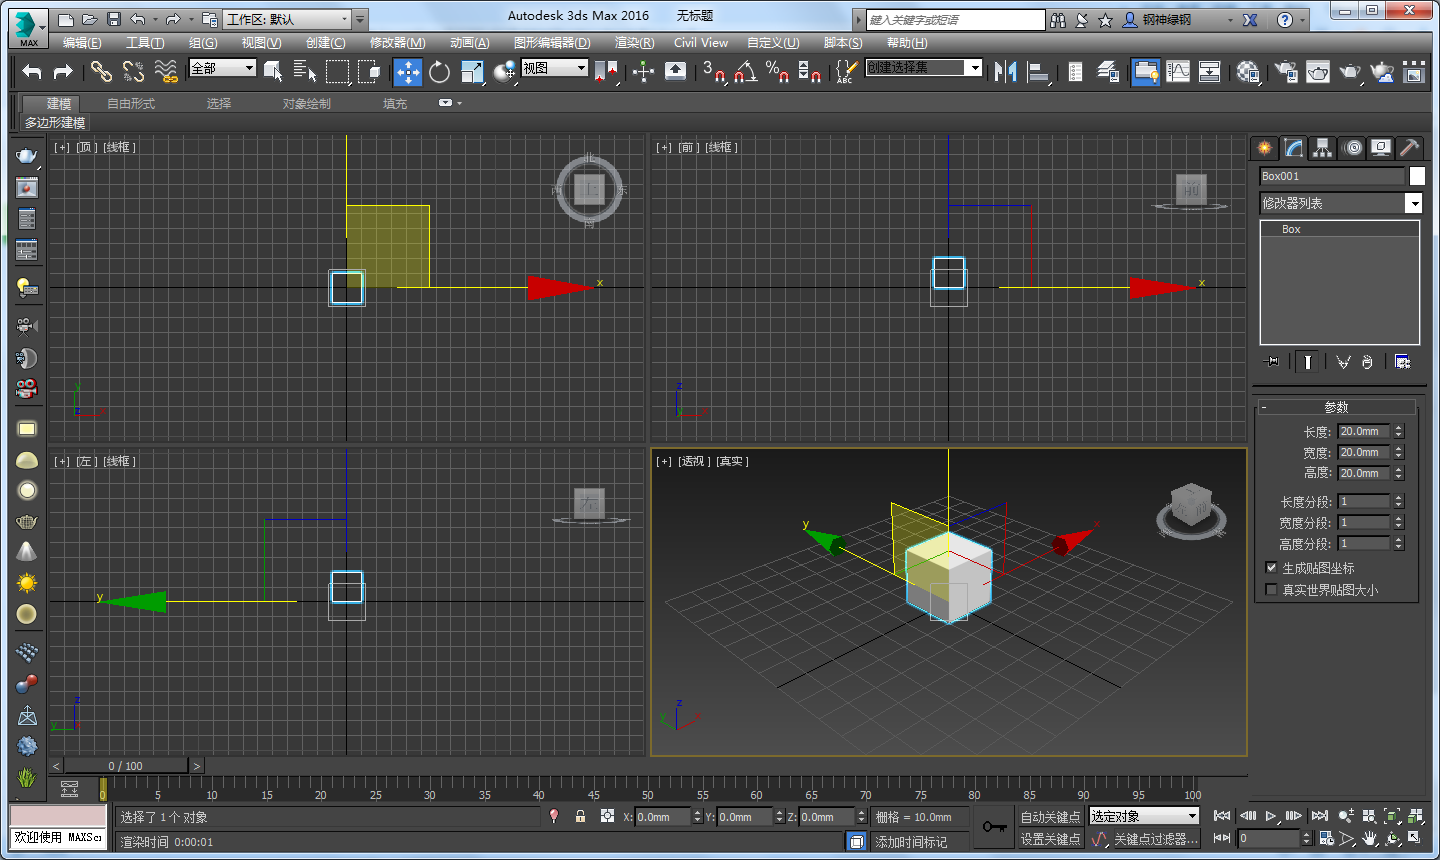The height and width of the screenshot is (860, 1440).
Task: Activate the Select Object tool
Action: [273, 71]
